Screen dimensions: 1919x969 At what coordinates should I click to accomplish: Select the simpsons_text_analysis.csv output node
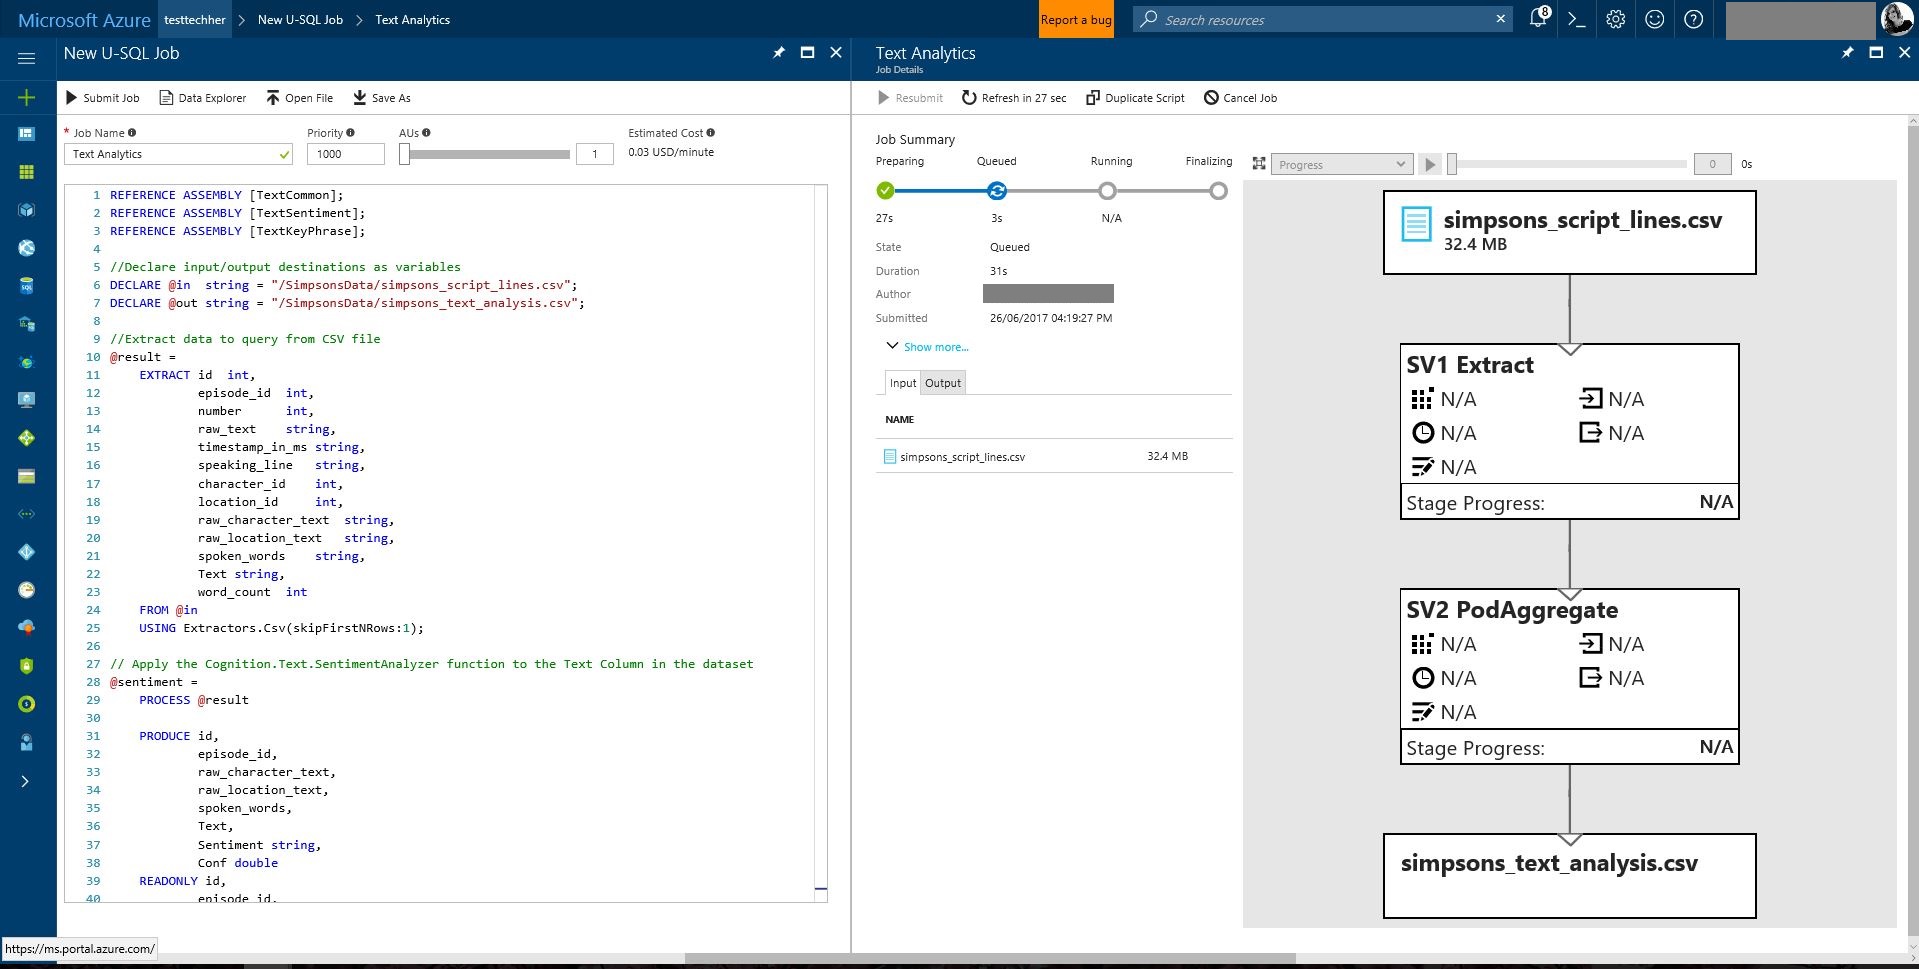point(1569,876)
